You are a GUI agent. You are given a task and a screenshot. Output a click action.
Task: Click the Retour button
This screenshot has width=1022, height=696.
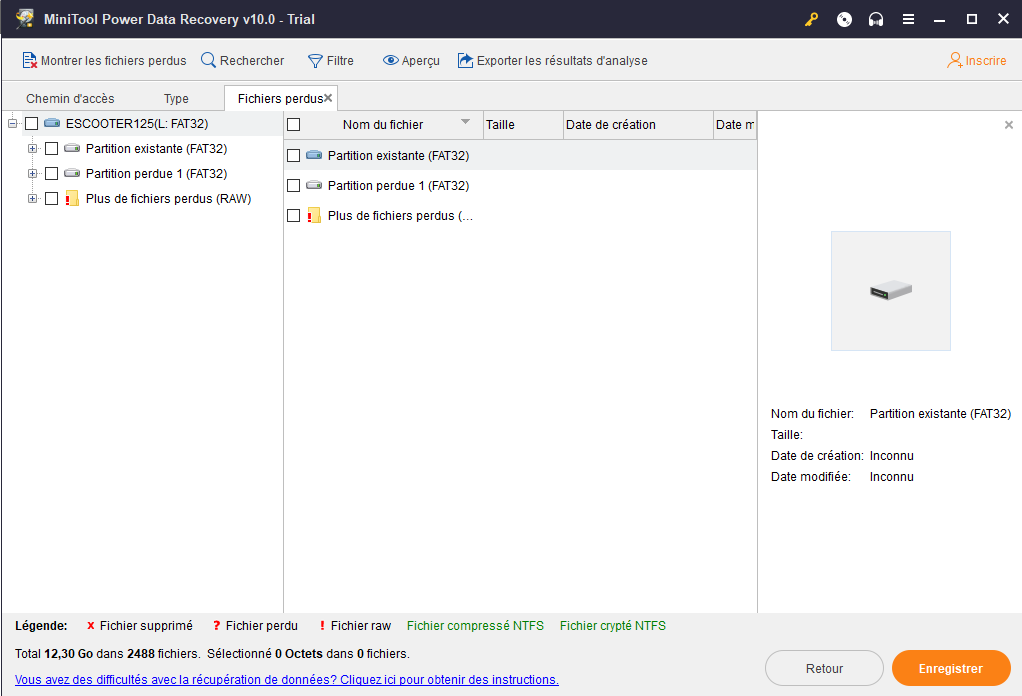[824, 669]
